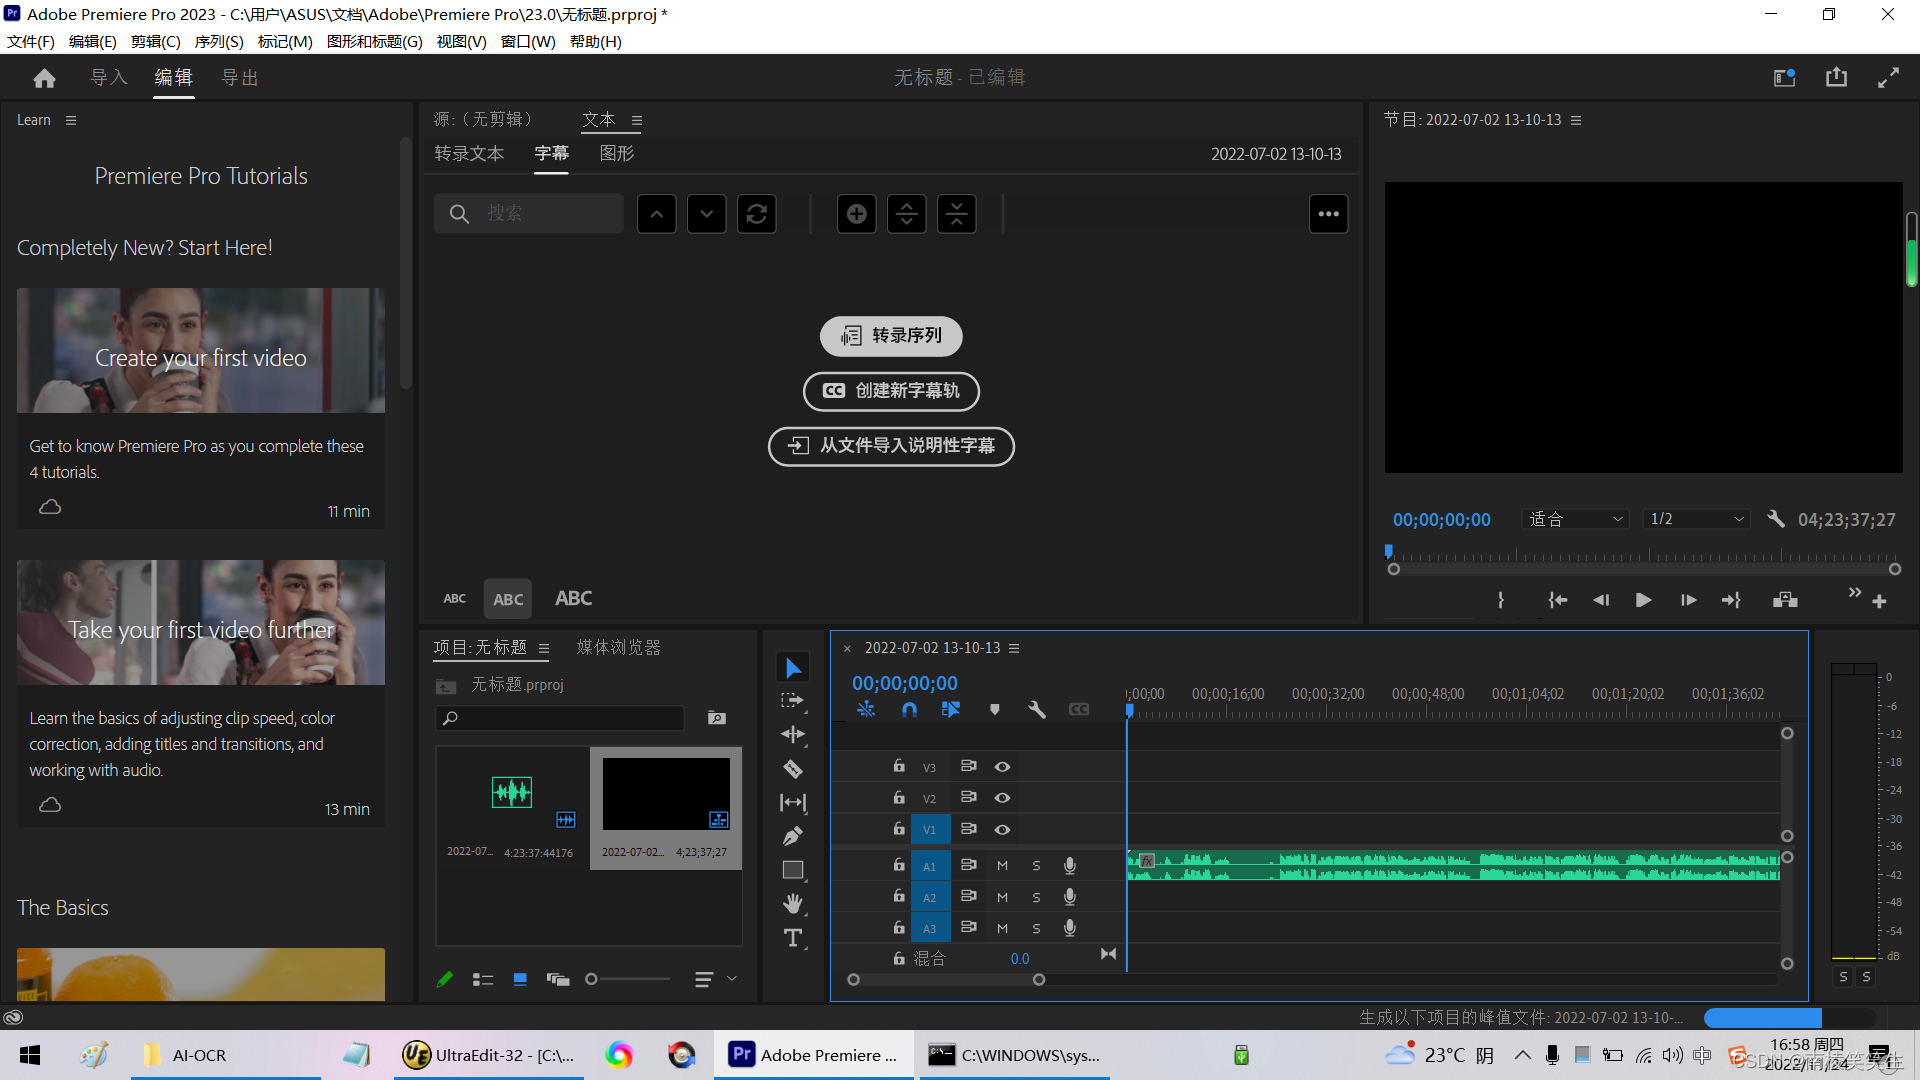This screenshot has width=1920, height=1080.
Task: Click the caption search field
Action: [529, 214]
